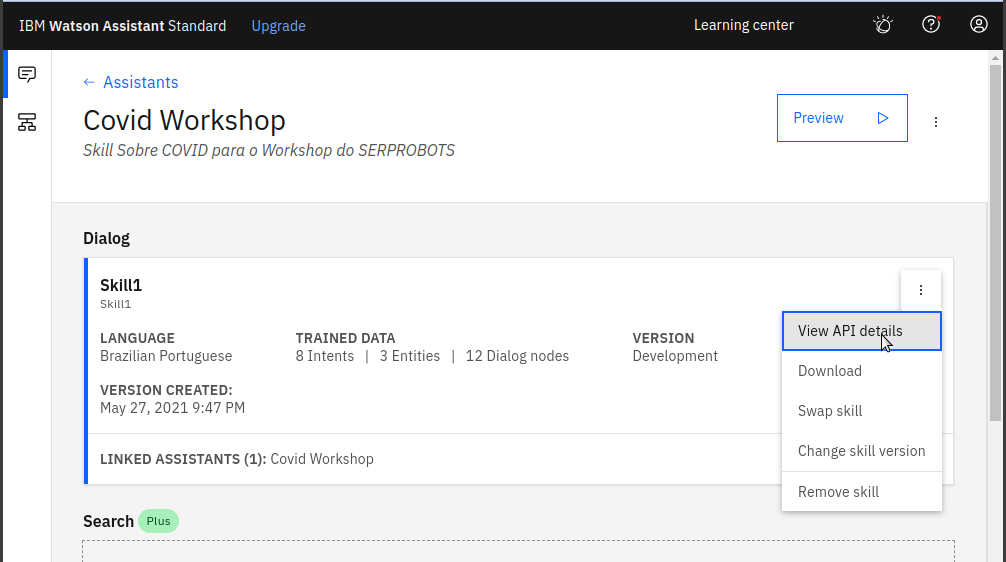Click the scrollbar up arrow
Viewport: 1006px width, 562px height.
(x=995, y=58)
